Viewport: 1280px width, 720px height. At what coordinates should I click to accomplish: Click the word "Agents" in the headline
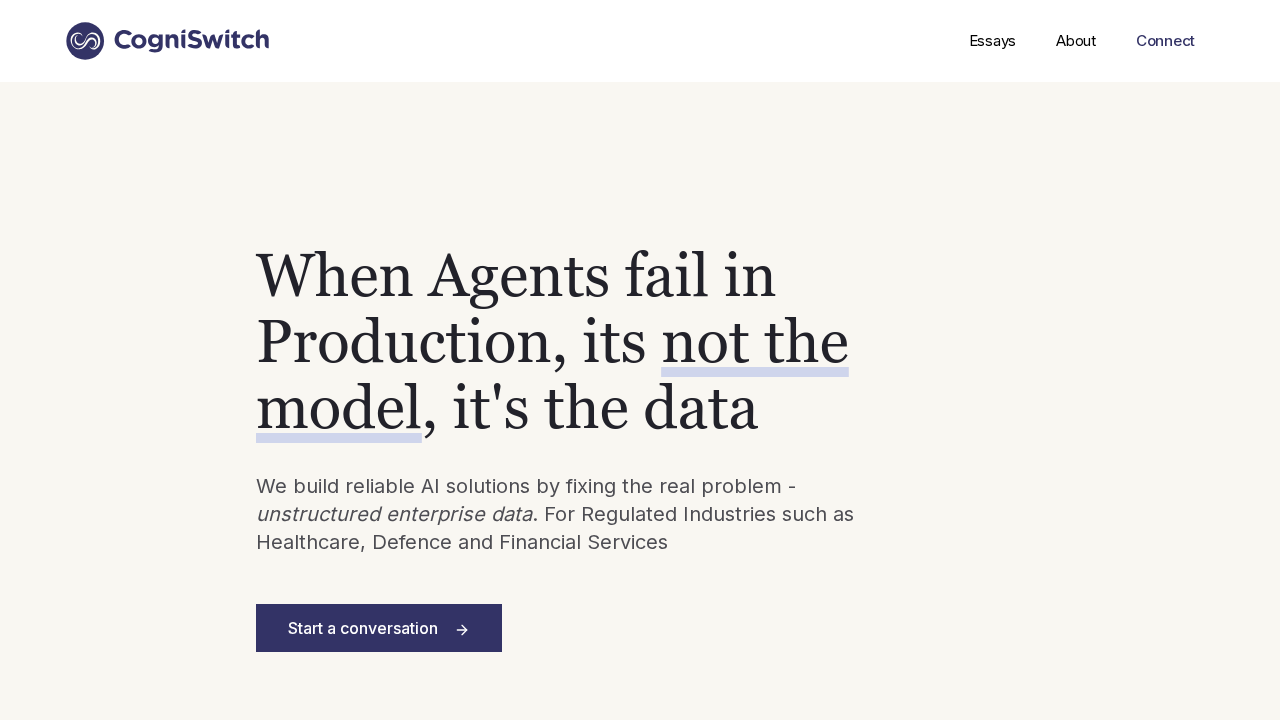pyautogui.click(x=518, y=276)
